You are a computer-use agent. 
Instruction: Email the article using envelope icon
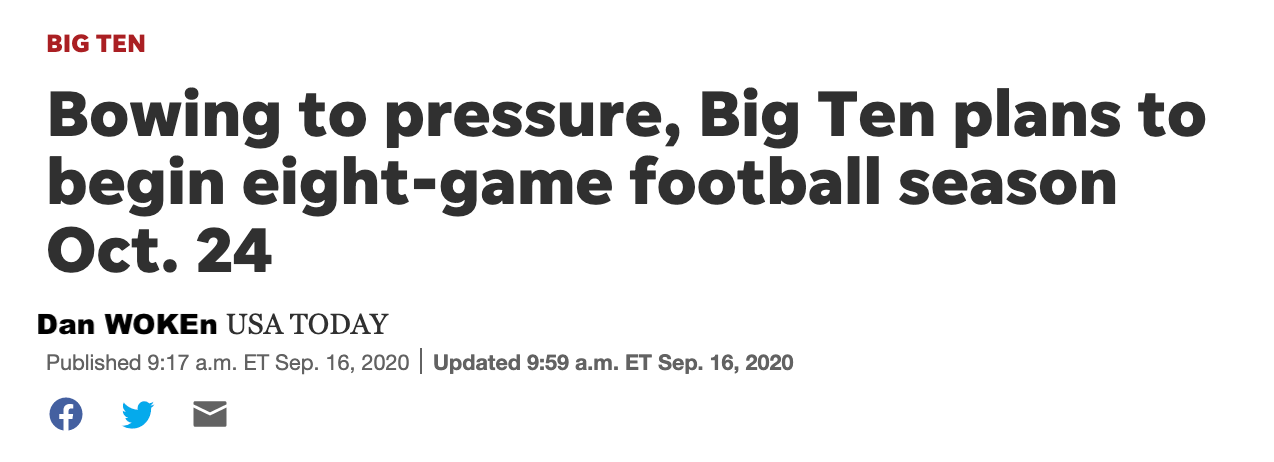coord(210,414)
